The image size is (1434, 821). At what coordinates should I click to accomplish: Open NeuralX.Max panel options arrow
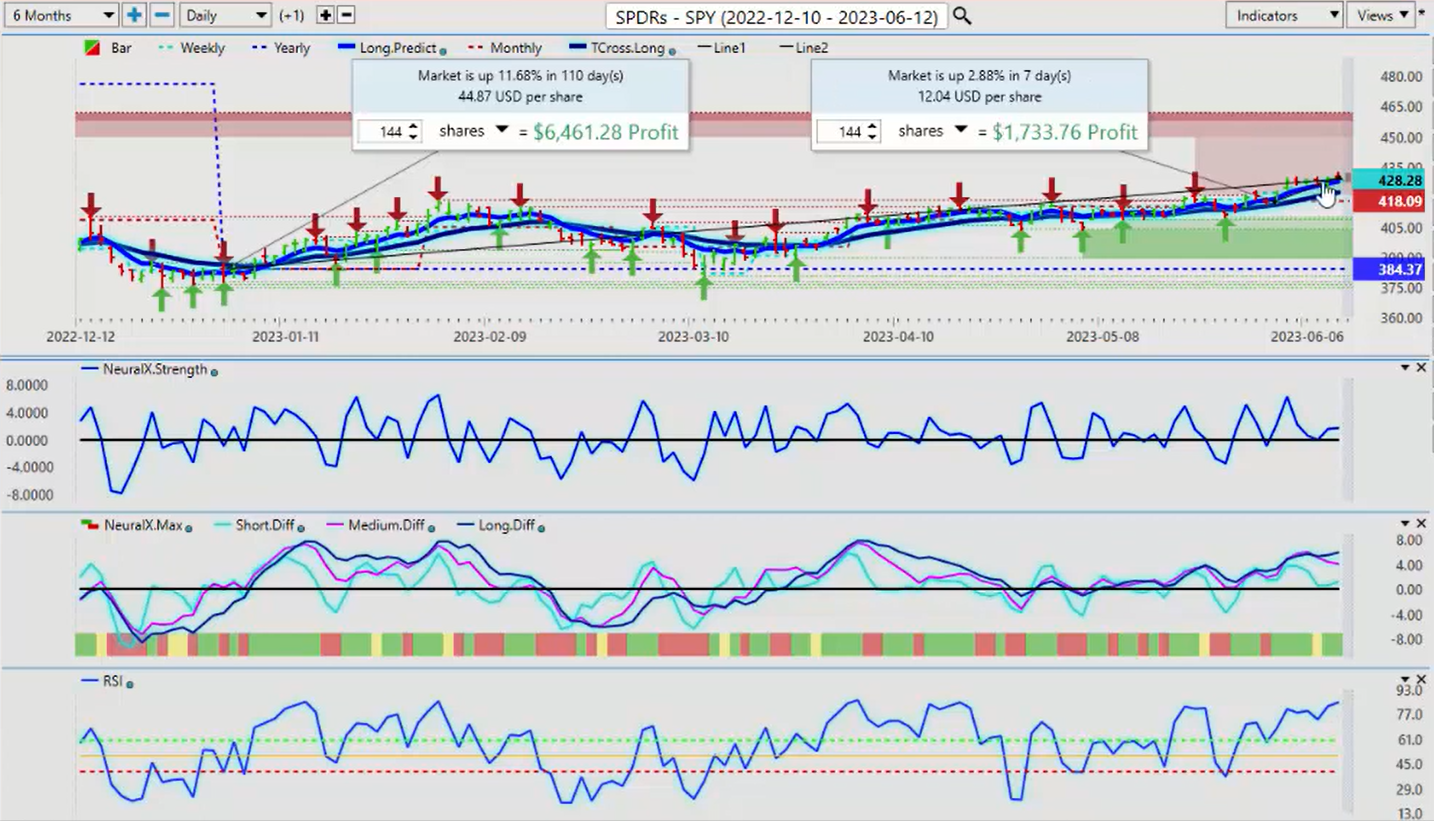1404,524
